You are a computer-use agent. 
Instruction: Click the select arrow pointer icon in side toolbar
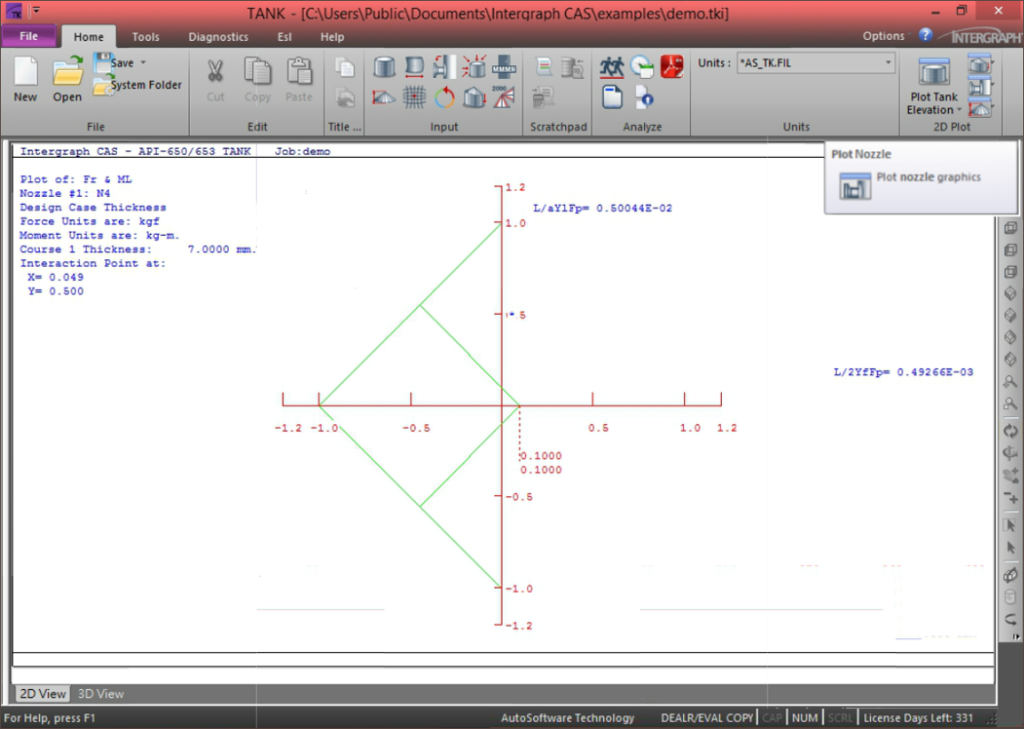(1010, 526)
